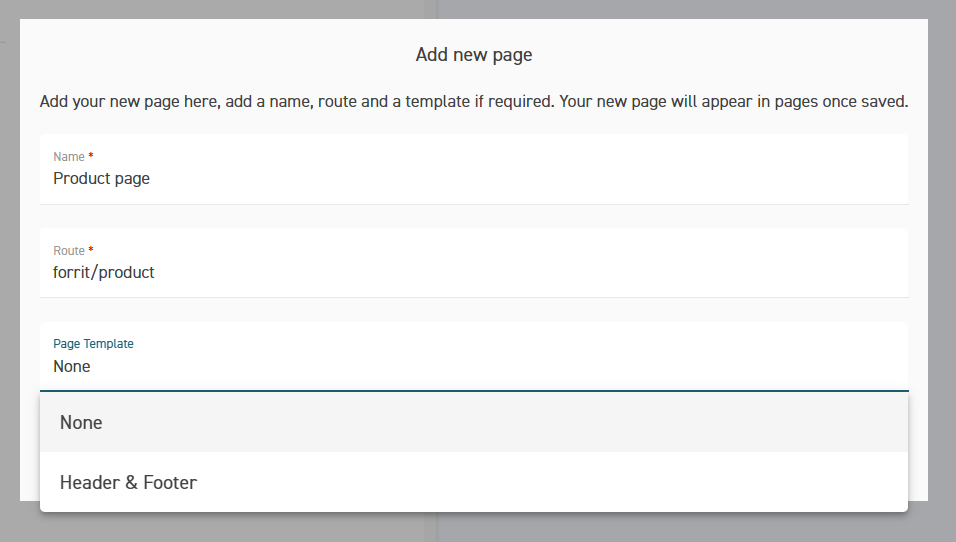Viewport: 956px width, 542px height.
Task: Place cursor in the "Product page" text
Action: pos(101,179)
